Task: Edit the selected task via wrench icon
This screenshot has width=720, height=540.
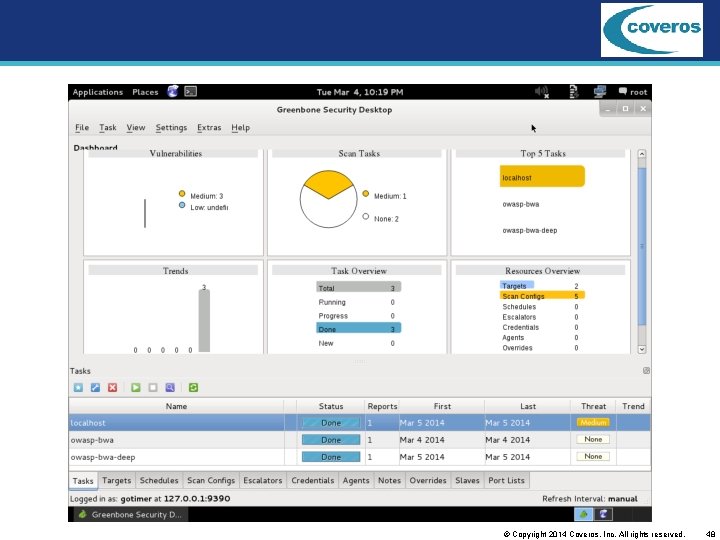Action: pos(96,388)
